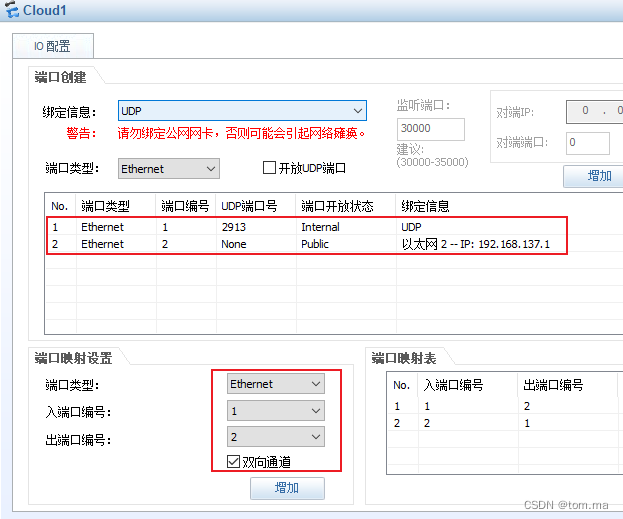Open the 入端口编号 dropdown
623x519 pixels.
click(x=276, y=411)
